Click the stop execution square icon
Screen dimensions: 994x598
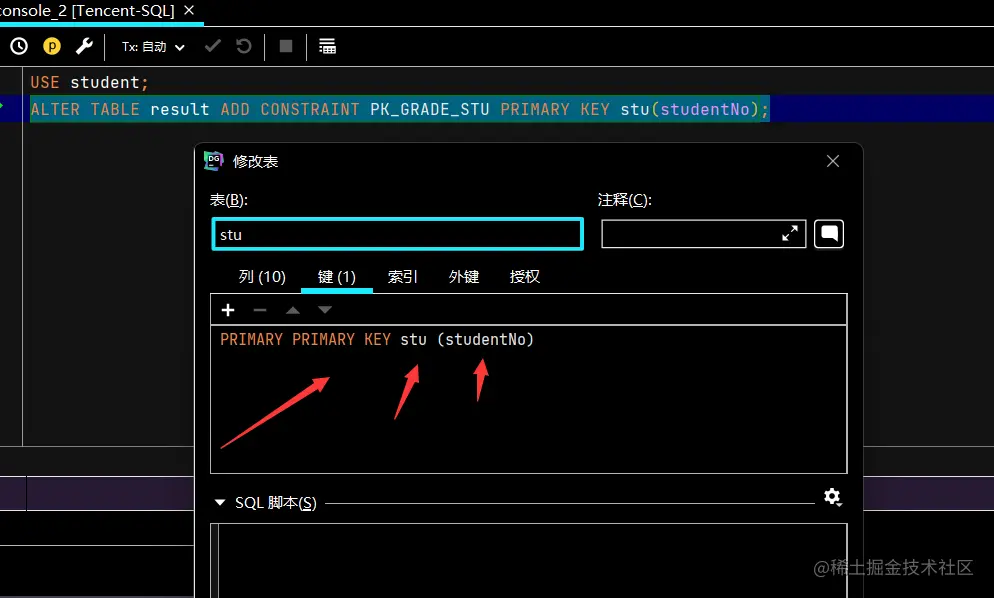tap(286, 46)
